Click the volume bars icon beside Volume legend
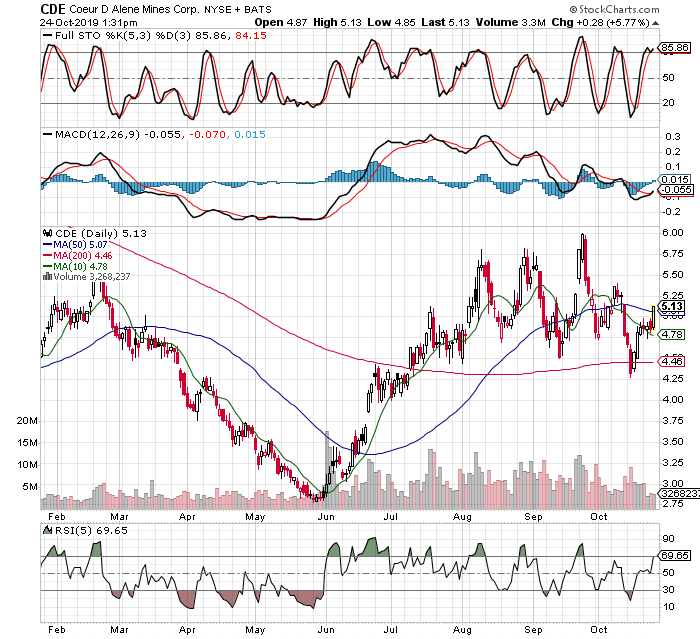 pos(47,276)
